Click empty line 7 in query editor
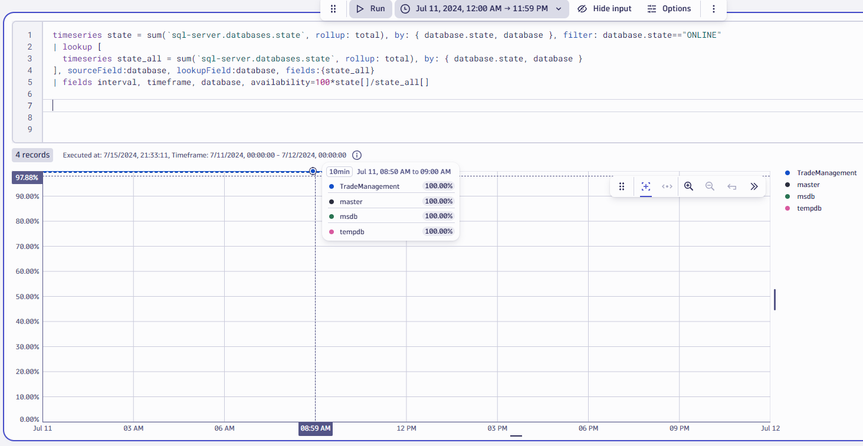863x446 pixels. pyautogui.click(x=300, y=106)
